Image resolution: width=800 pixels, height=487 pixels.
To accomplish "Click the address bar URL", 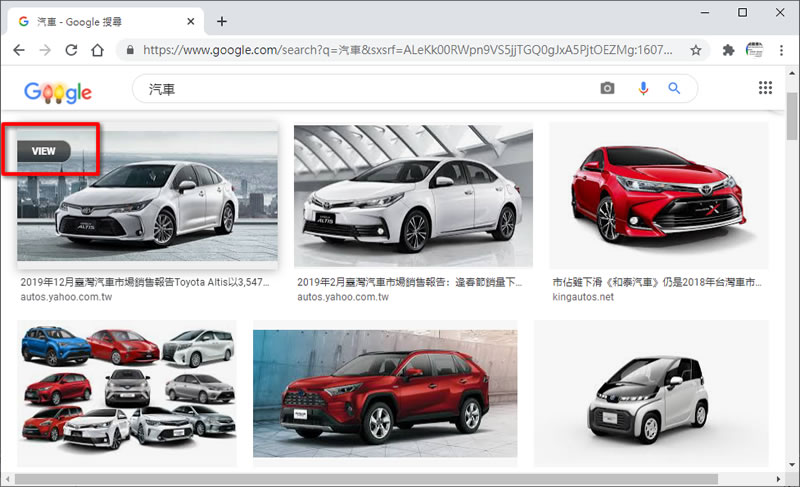I will [408, 50].
